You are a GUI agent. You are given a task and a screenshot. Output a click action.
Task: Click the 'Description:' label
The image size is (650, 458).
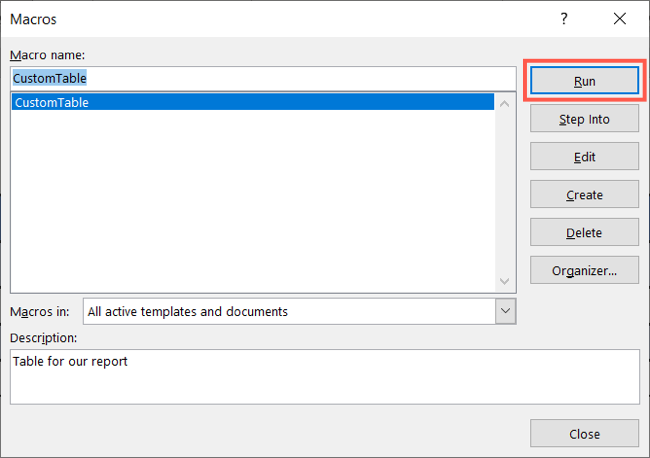[44, 338]
